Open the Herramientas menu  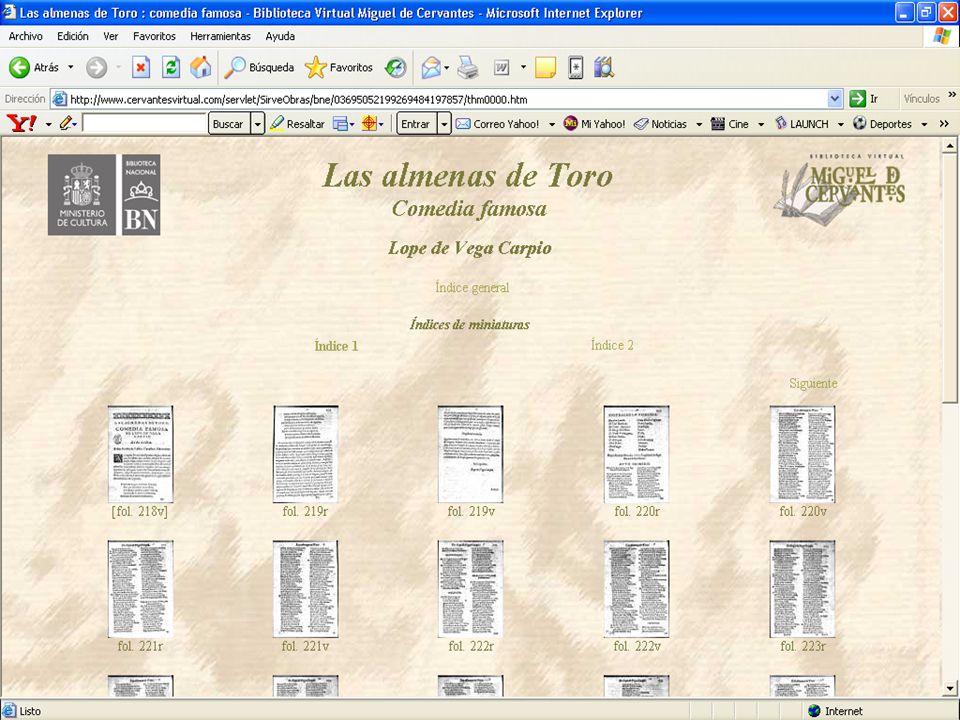click(220, 36)
